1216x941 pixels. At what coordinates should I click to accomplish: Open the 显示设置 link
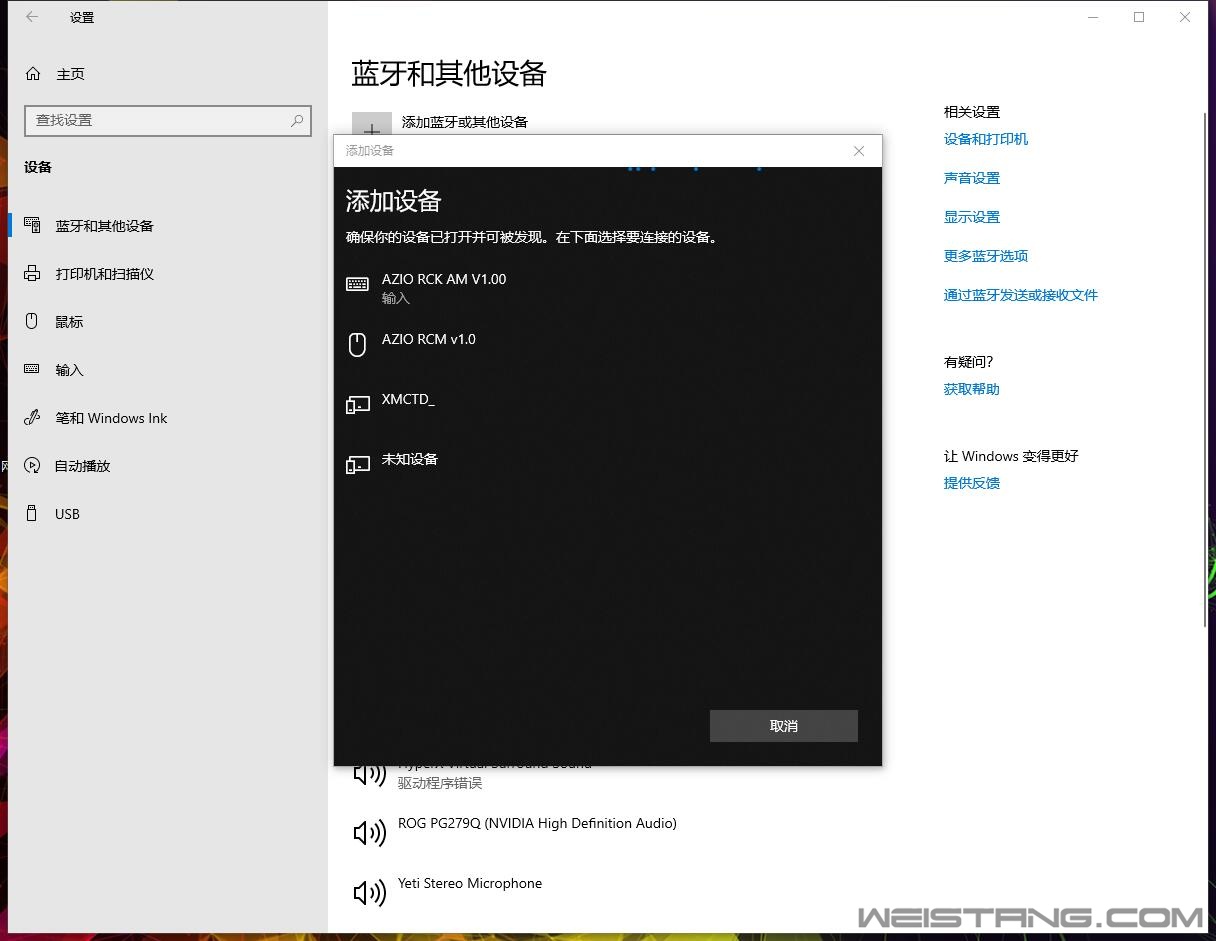point(972,217)
